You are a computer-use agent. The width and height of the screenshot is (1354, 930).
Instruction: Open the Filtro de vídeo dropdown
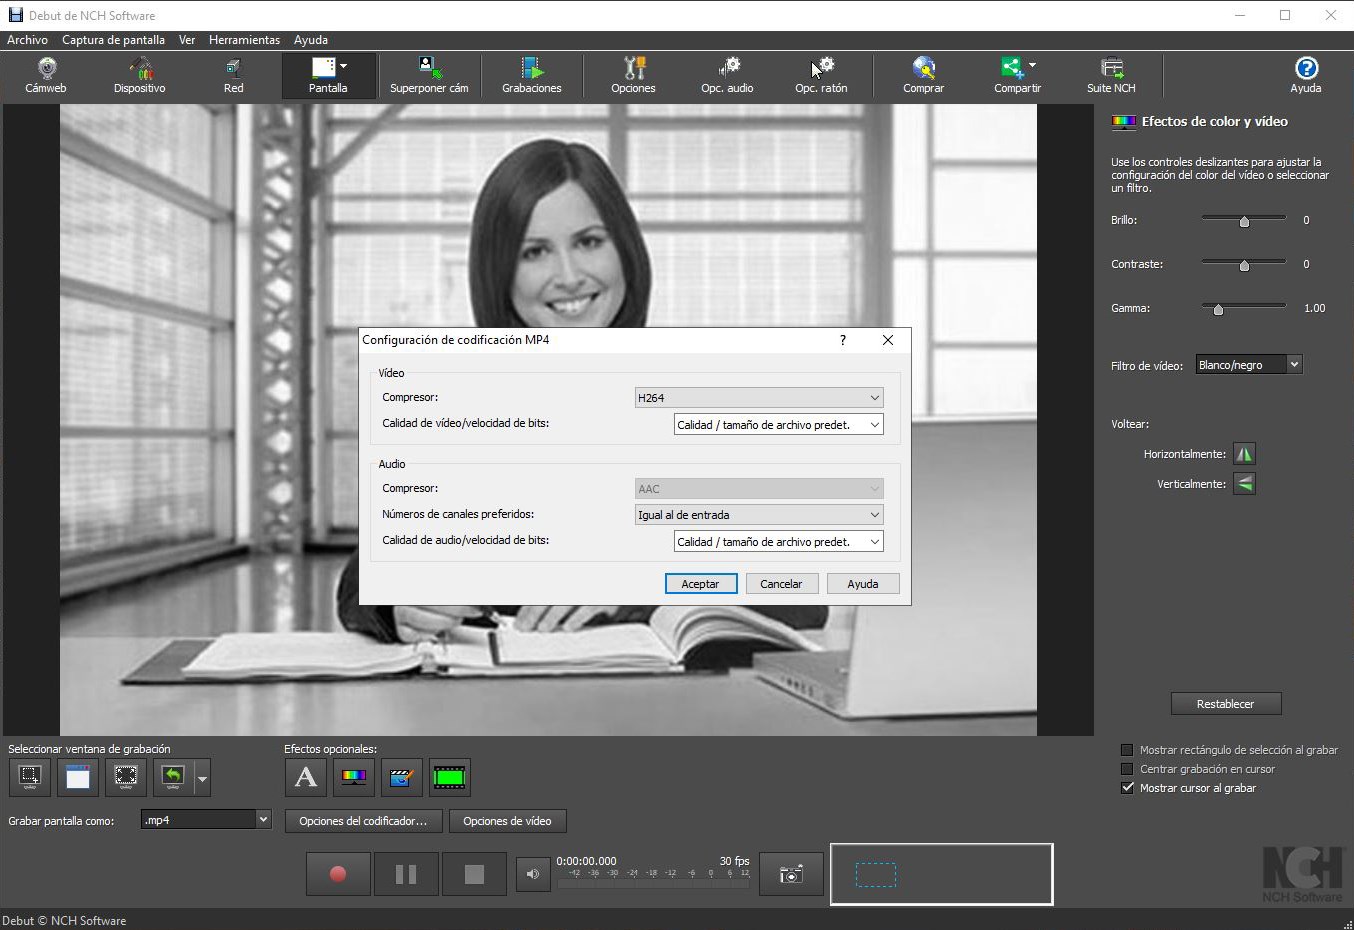(1249, 365)
